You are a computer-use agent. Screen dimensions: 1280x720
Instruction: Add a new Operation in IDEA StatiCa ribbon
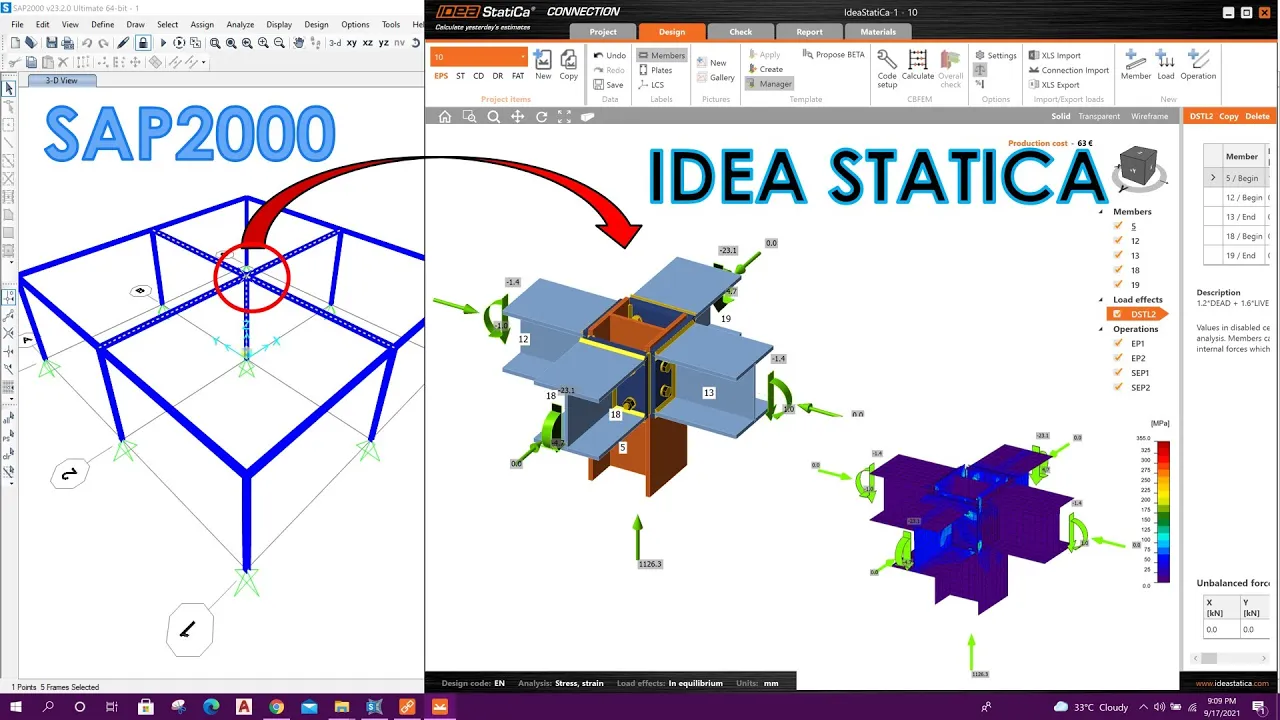(1198, 66)
